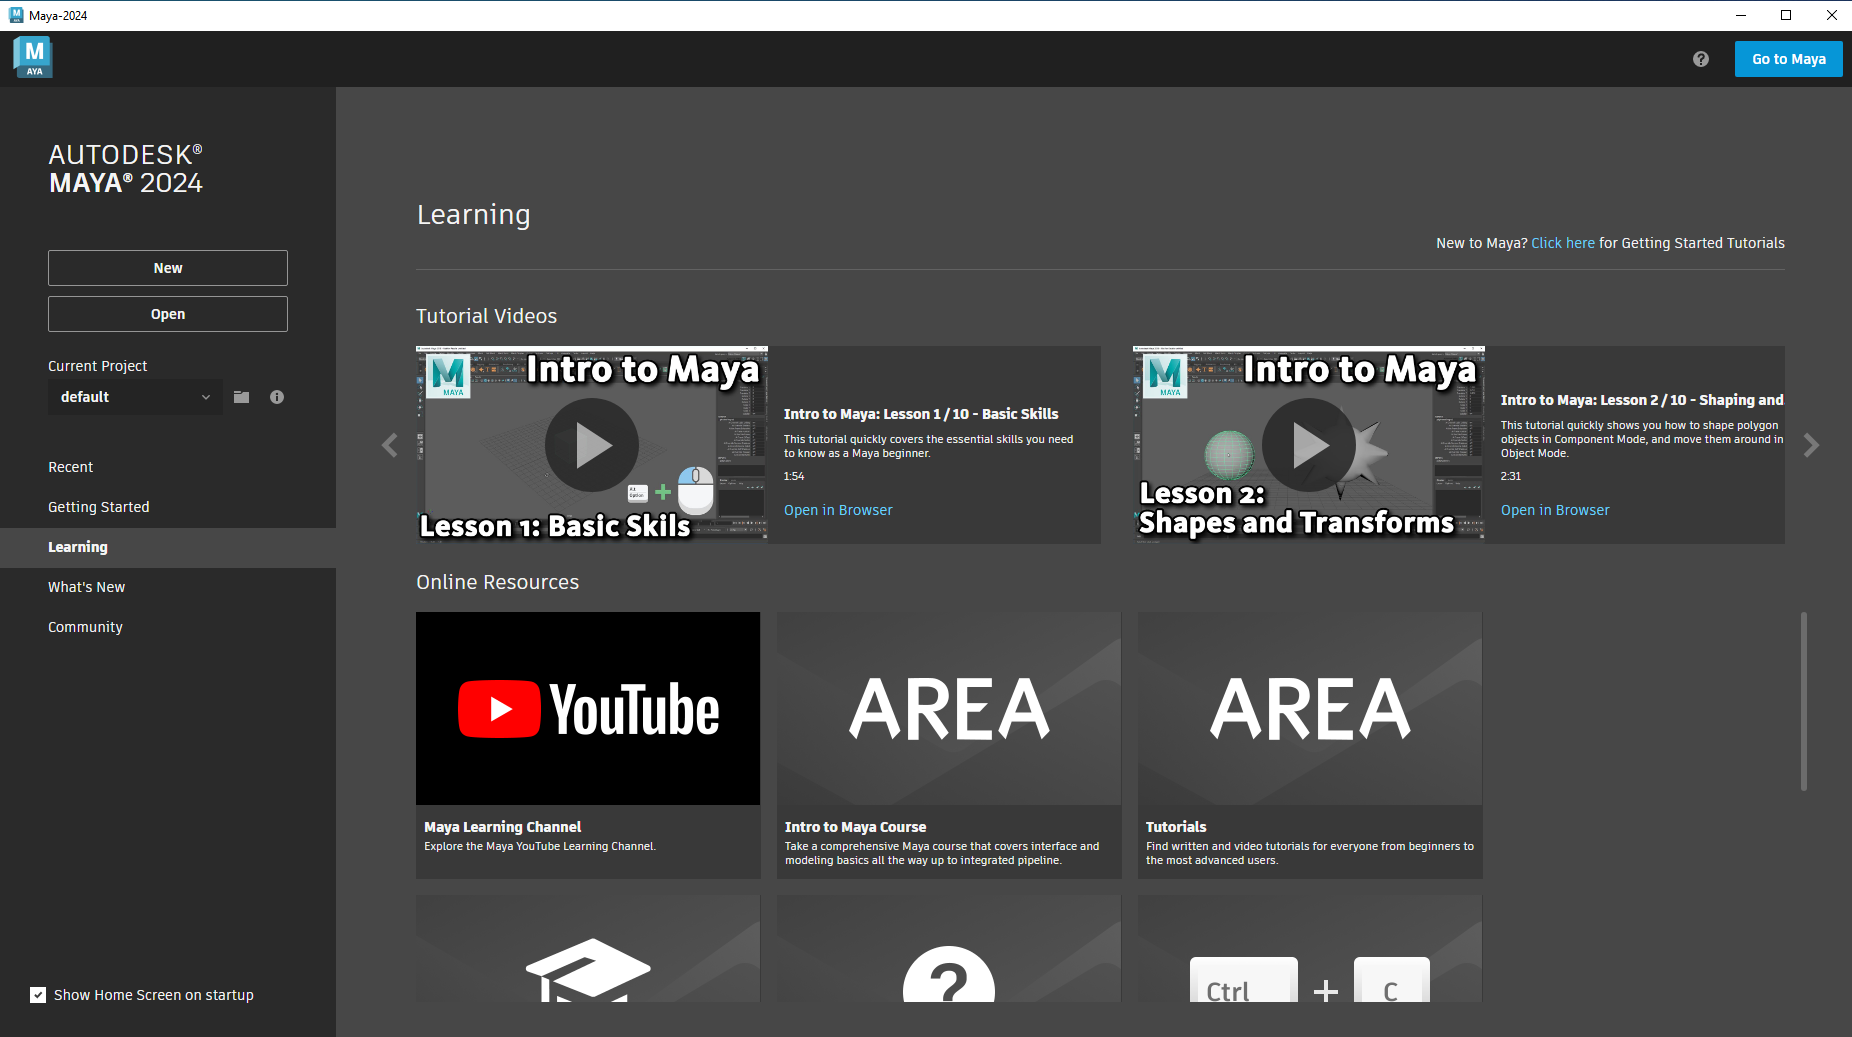Screen dimensions: 1852x1037
Task: Play the Lesson 1 Basic Skills video
Action: click(592, 445)
